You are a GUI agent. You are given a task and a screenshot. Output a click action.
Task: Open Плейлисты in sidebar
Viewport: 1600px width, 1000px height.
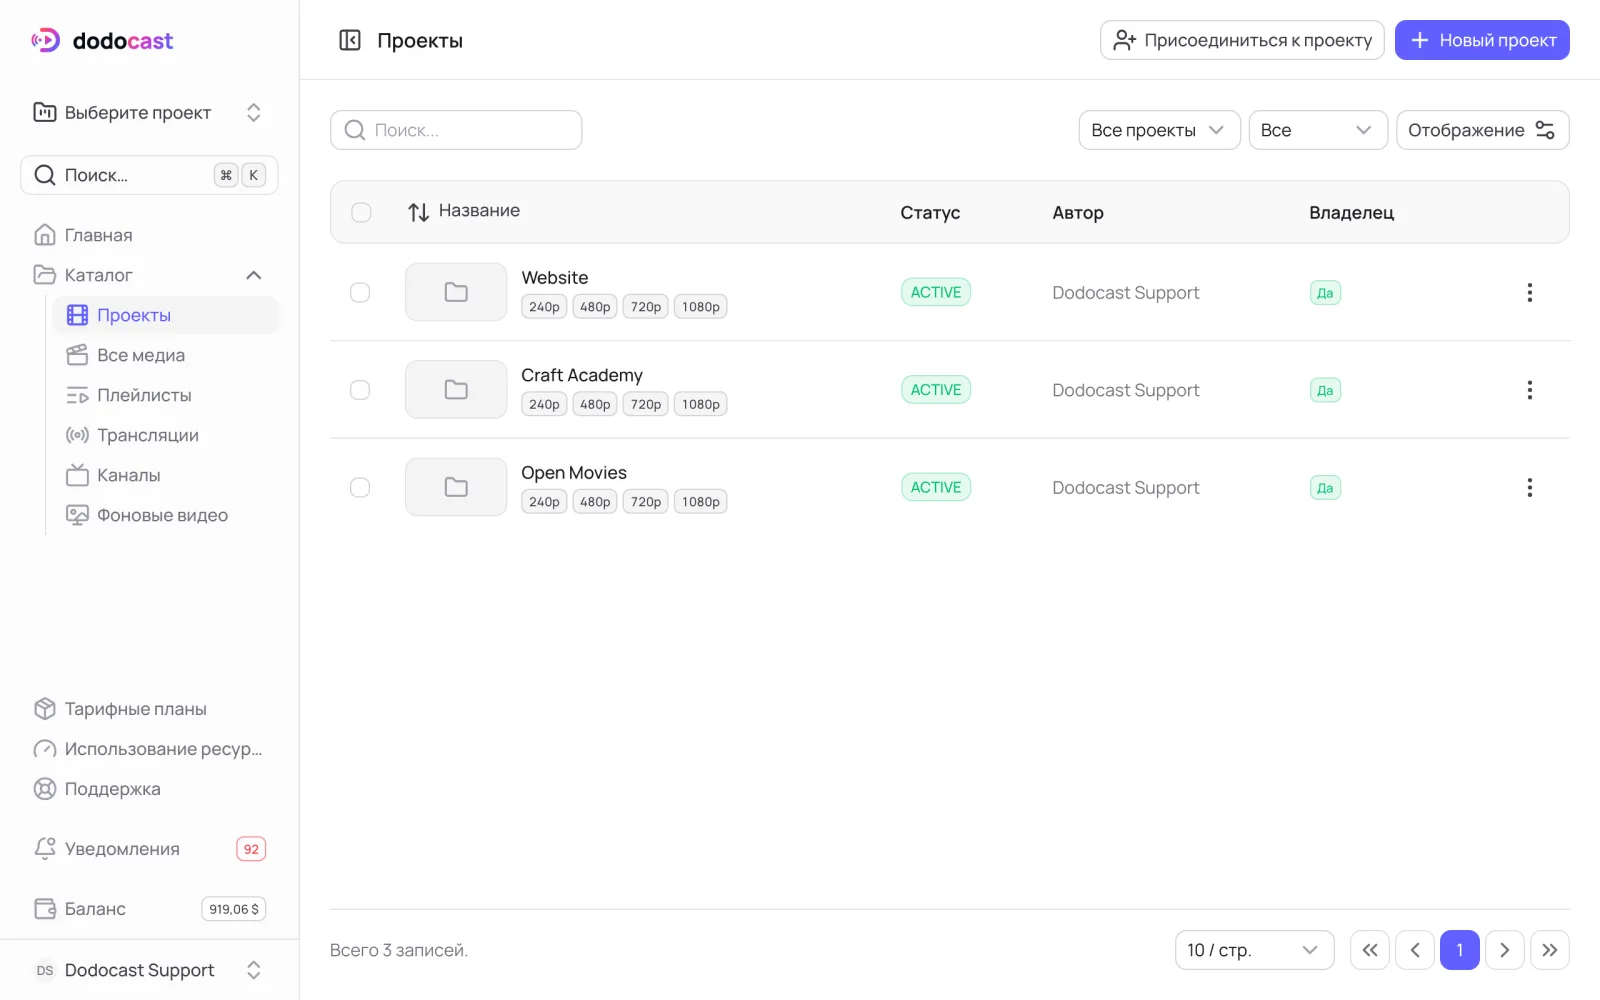tap(166, 395)
